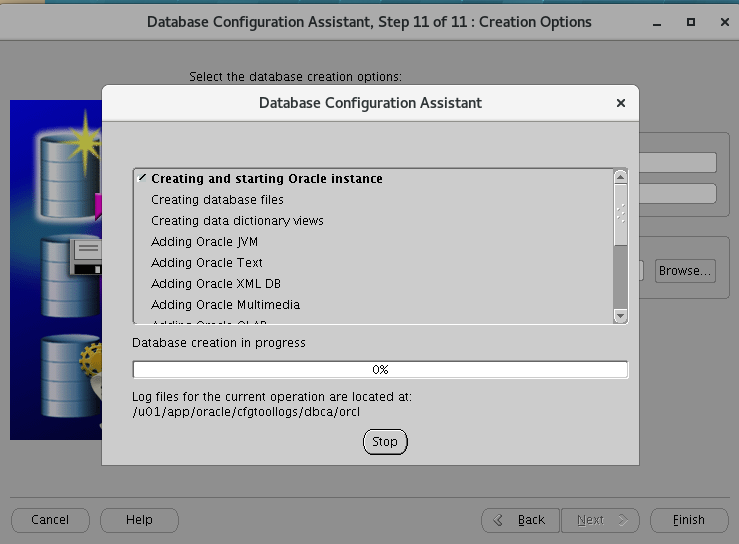Close the Database Configuration Assistant progress dialog
Screen dimensions: 739x544
[620, 103]
